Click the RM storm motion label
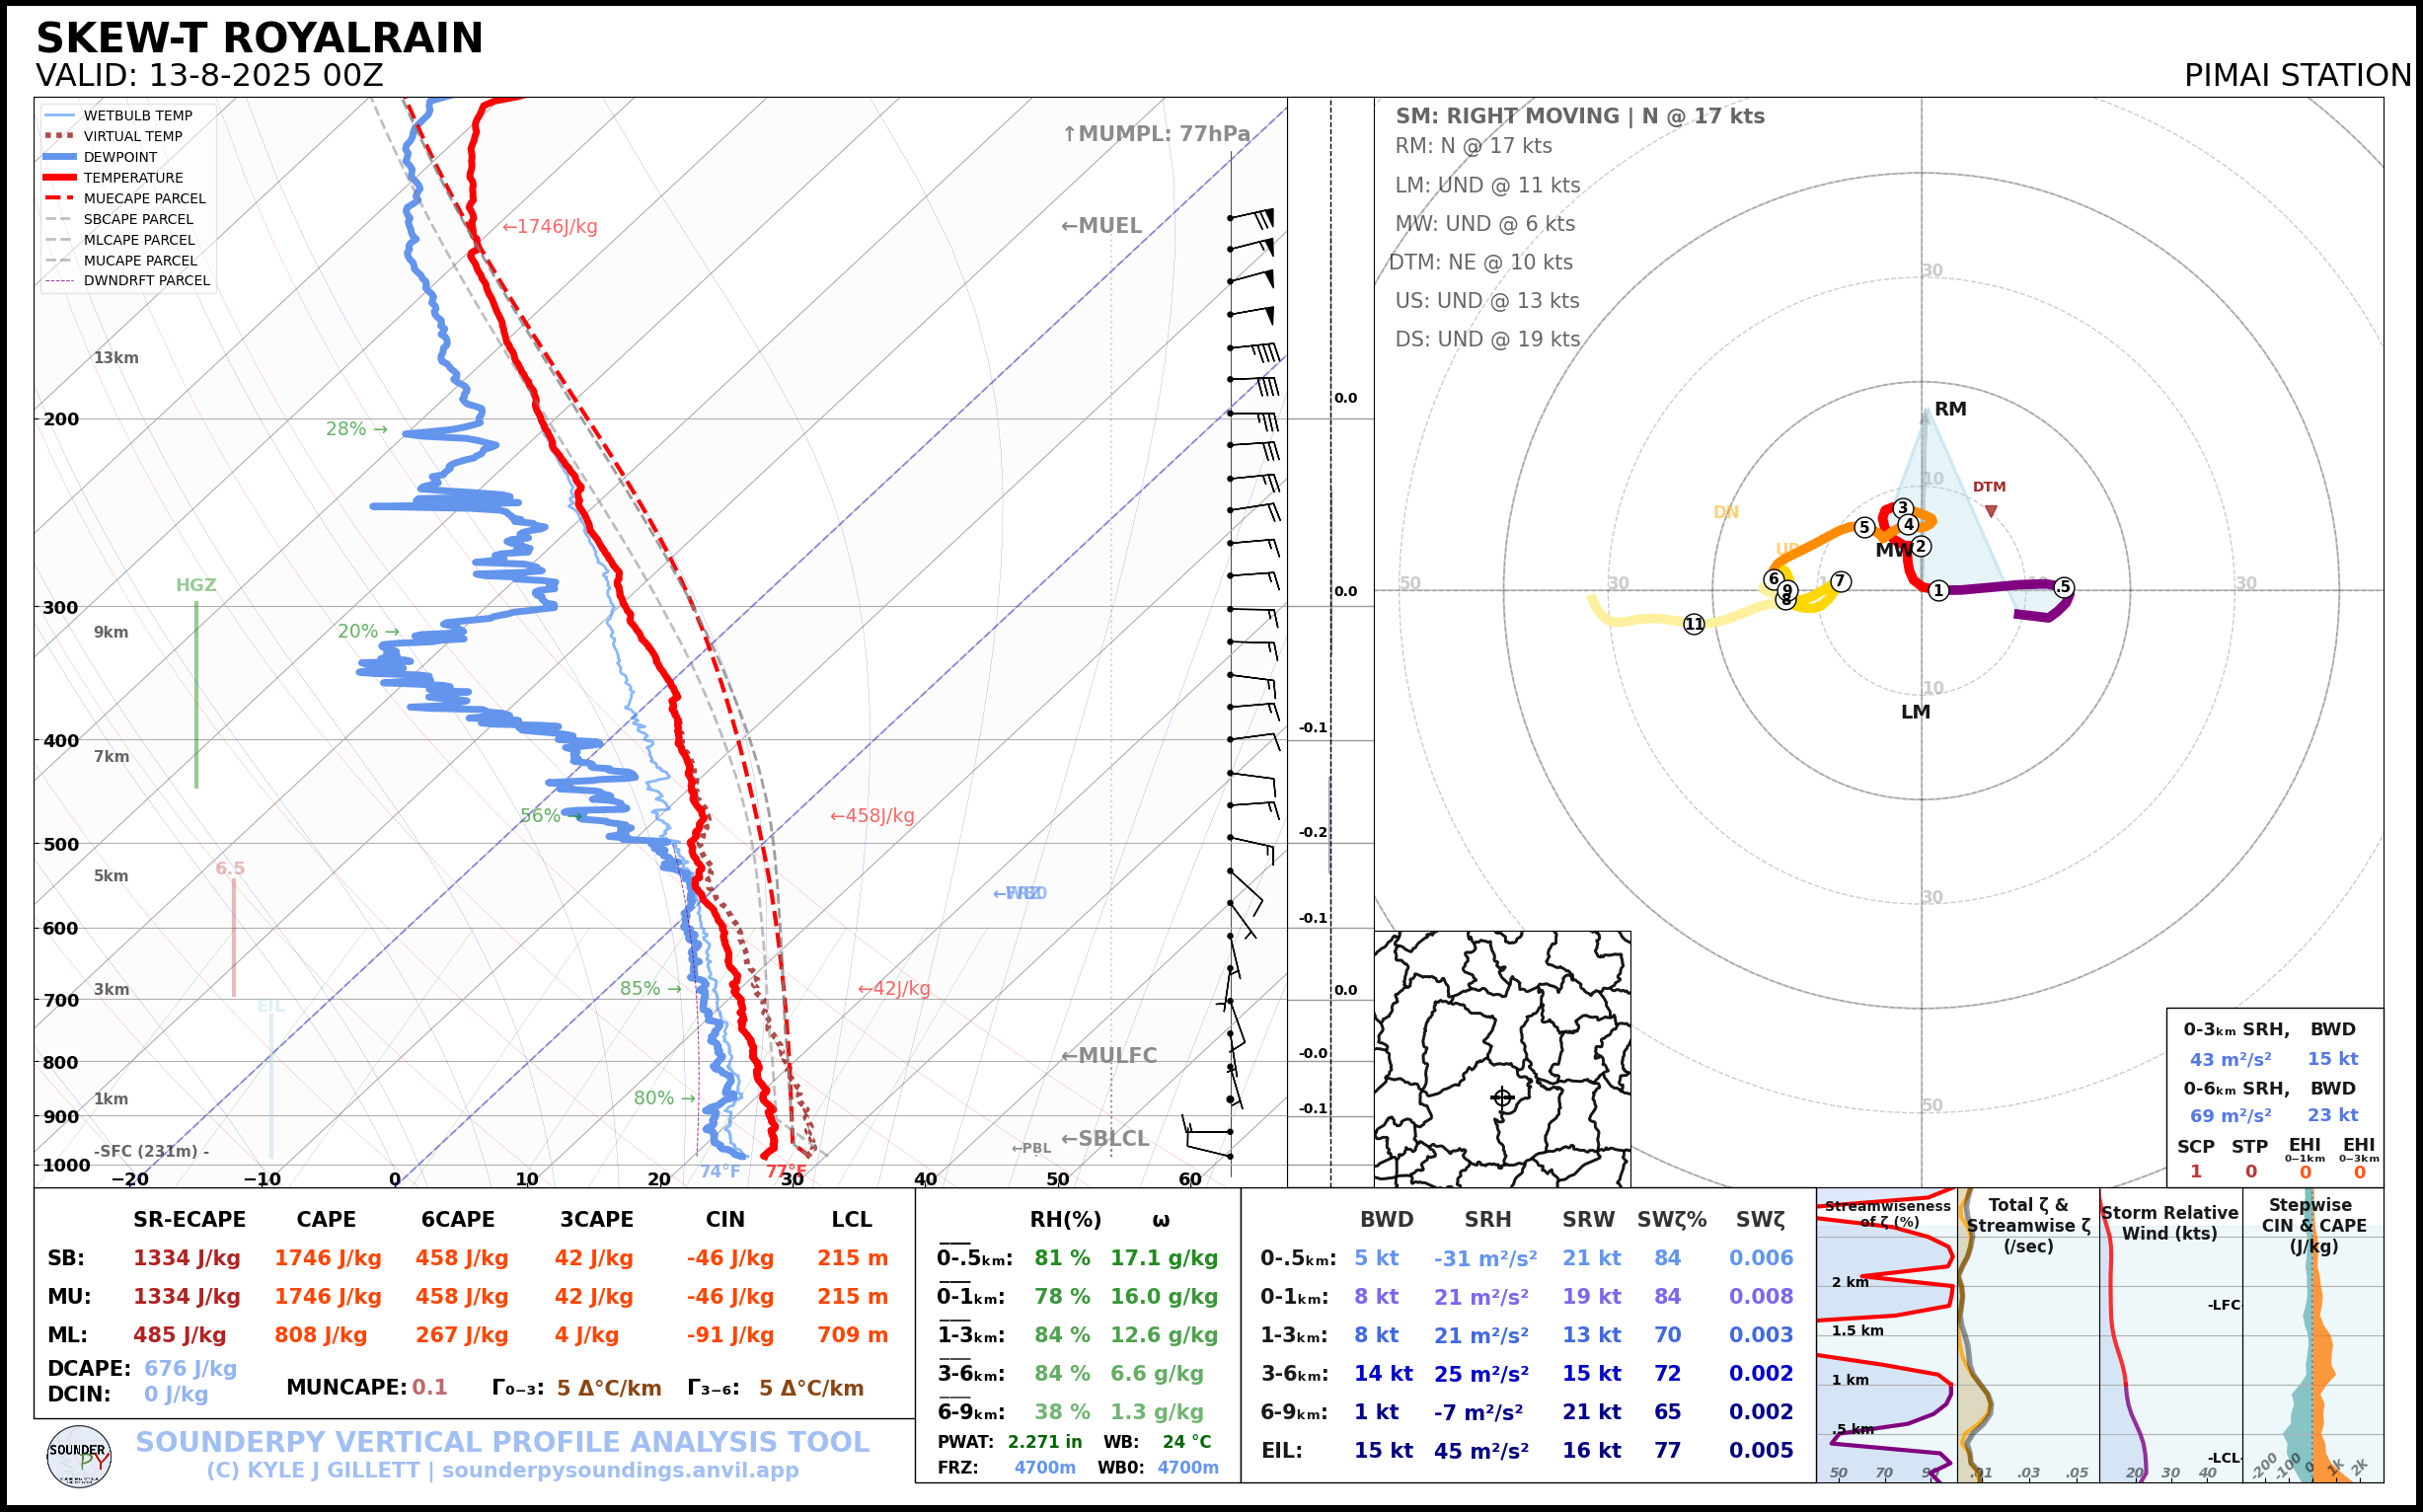The width and height of the screenshot is (2423, 1512). click(1950, 409)
